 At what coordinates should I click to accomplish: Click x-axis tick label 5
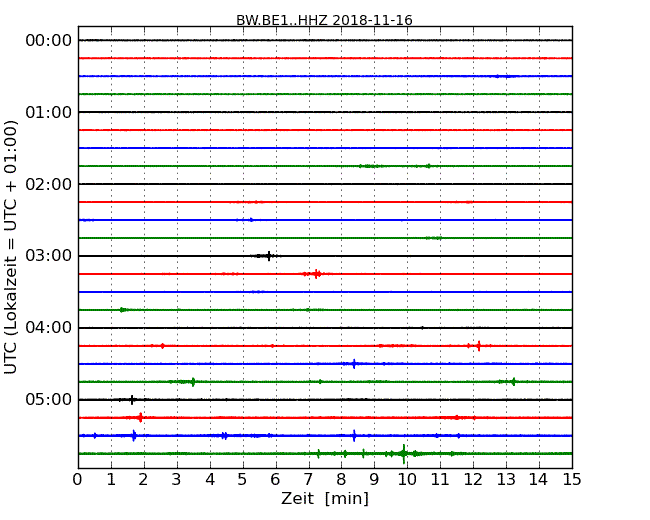pos(243,480)
